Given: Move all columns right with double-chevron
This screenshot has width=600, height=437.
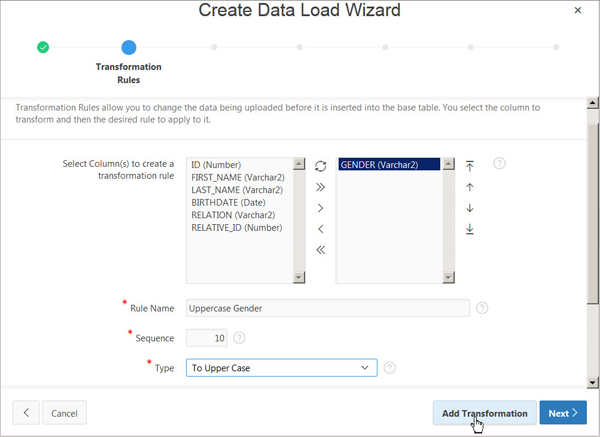Looking at the screenshot, I should point(320,187).
